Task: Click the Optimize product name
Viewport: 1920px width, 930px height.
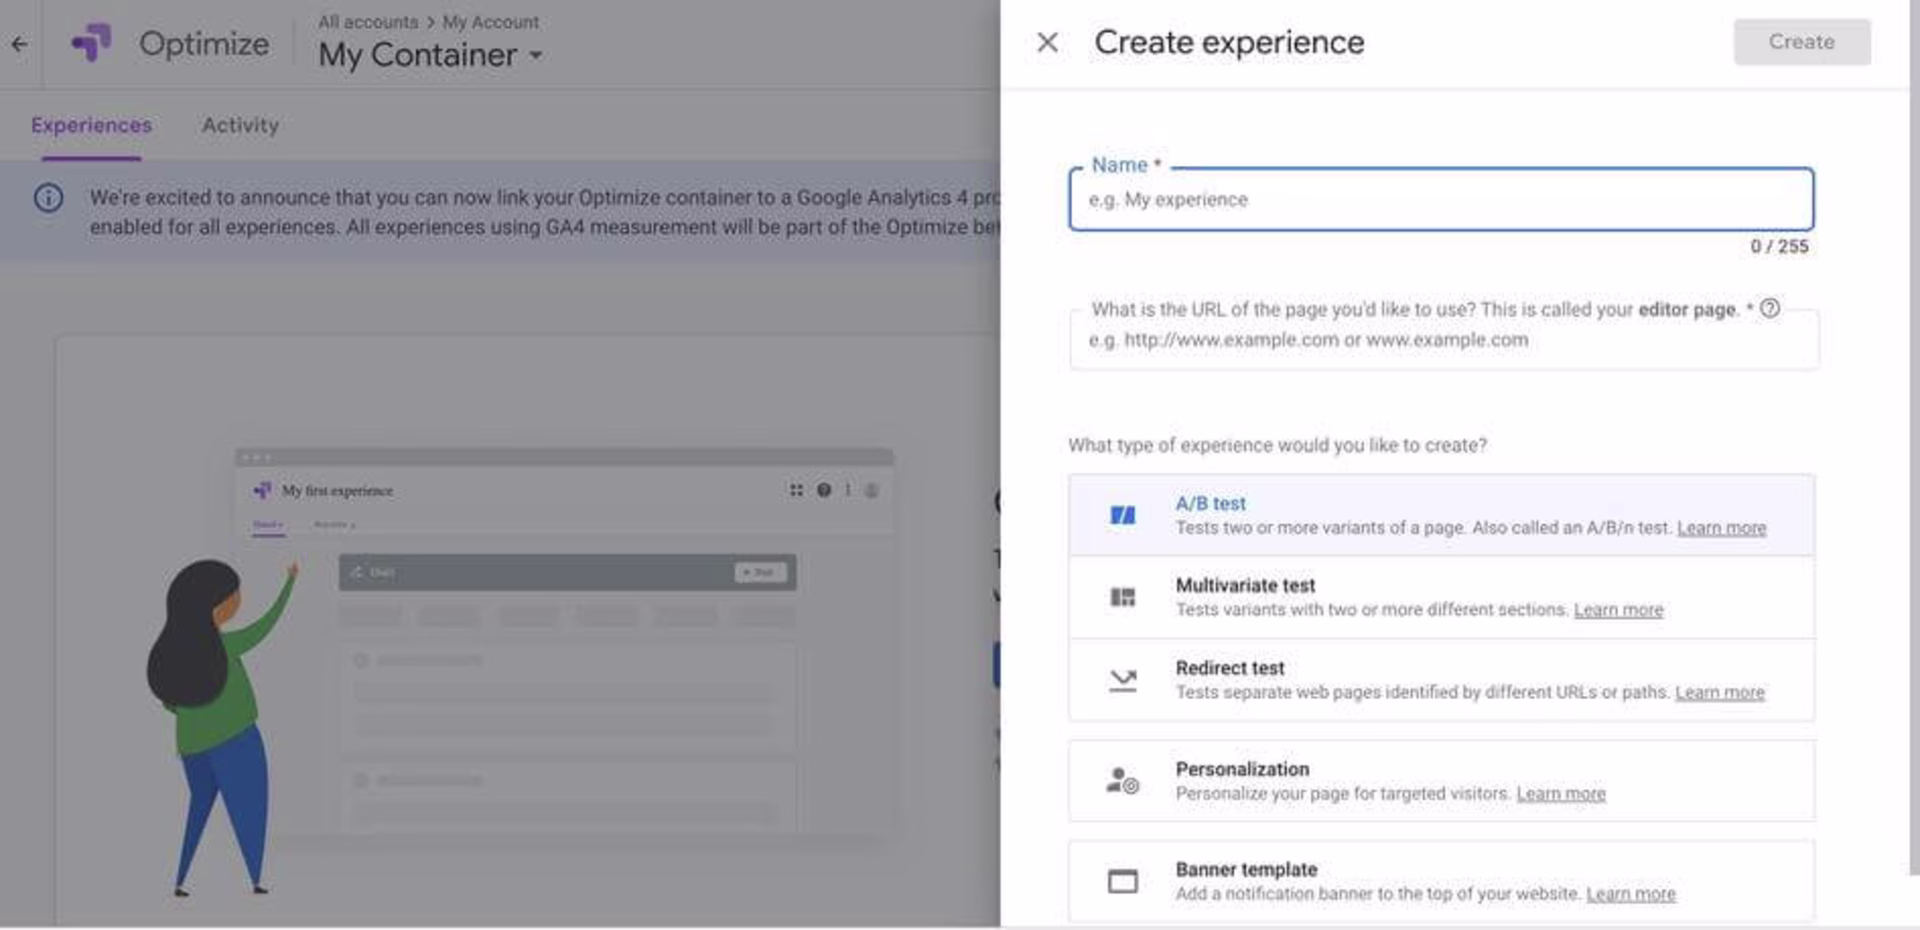Action: pyautogui.click(x=204, y=44)
